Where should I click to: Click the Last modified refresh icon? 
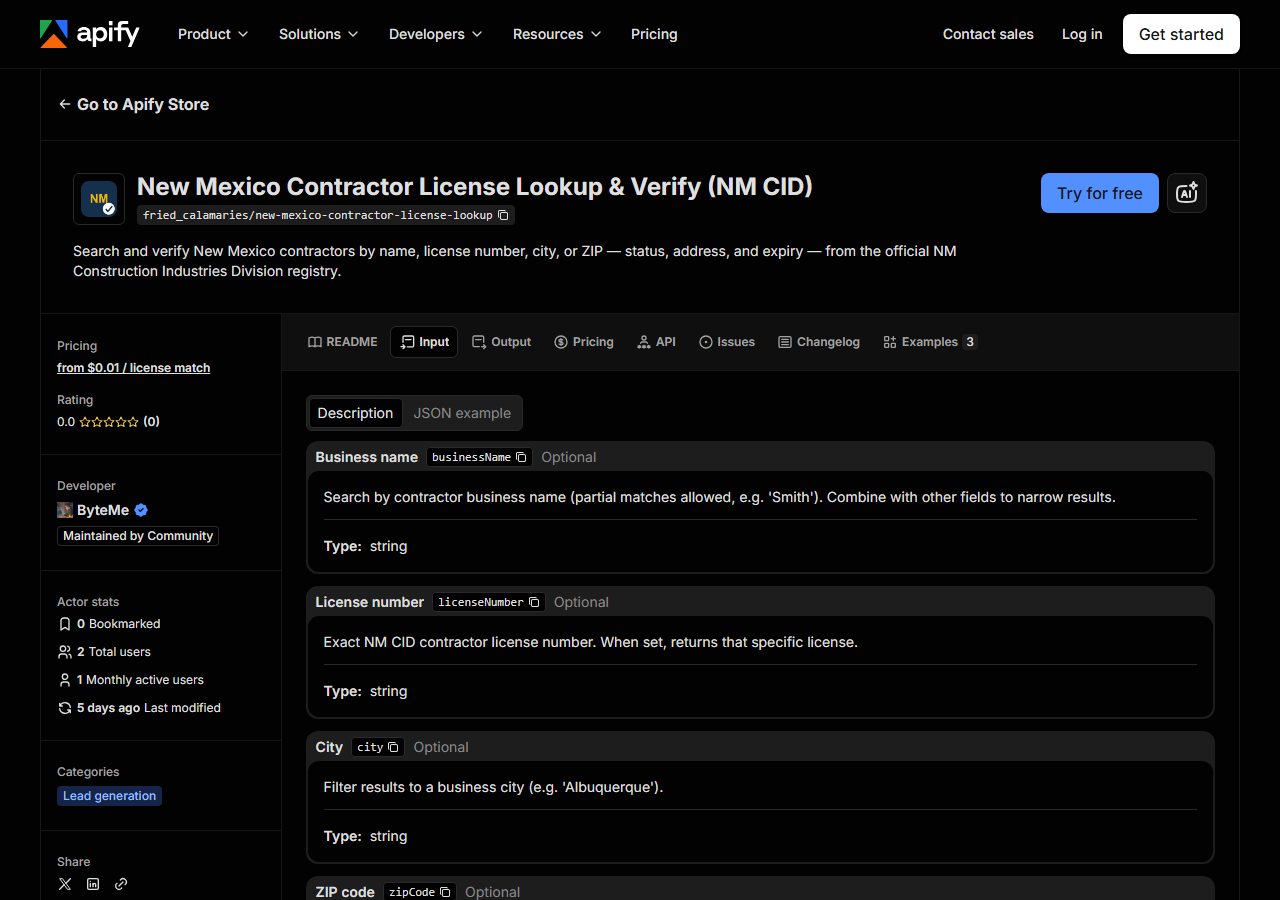click(65, 708)
